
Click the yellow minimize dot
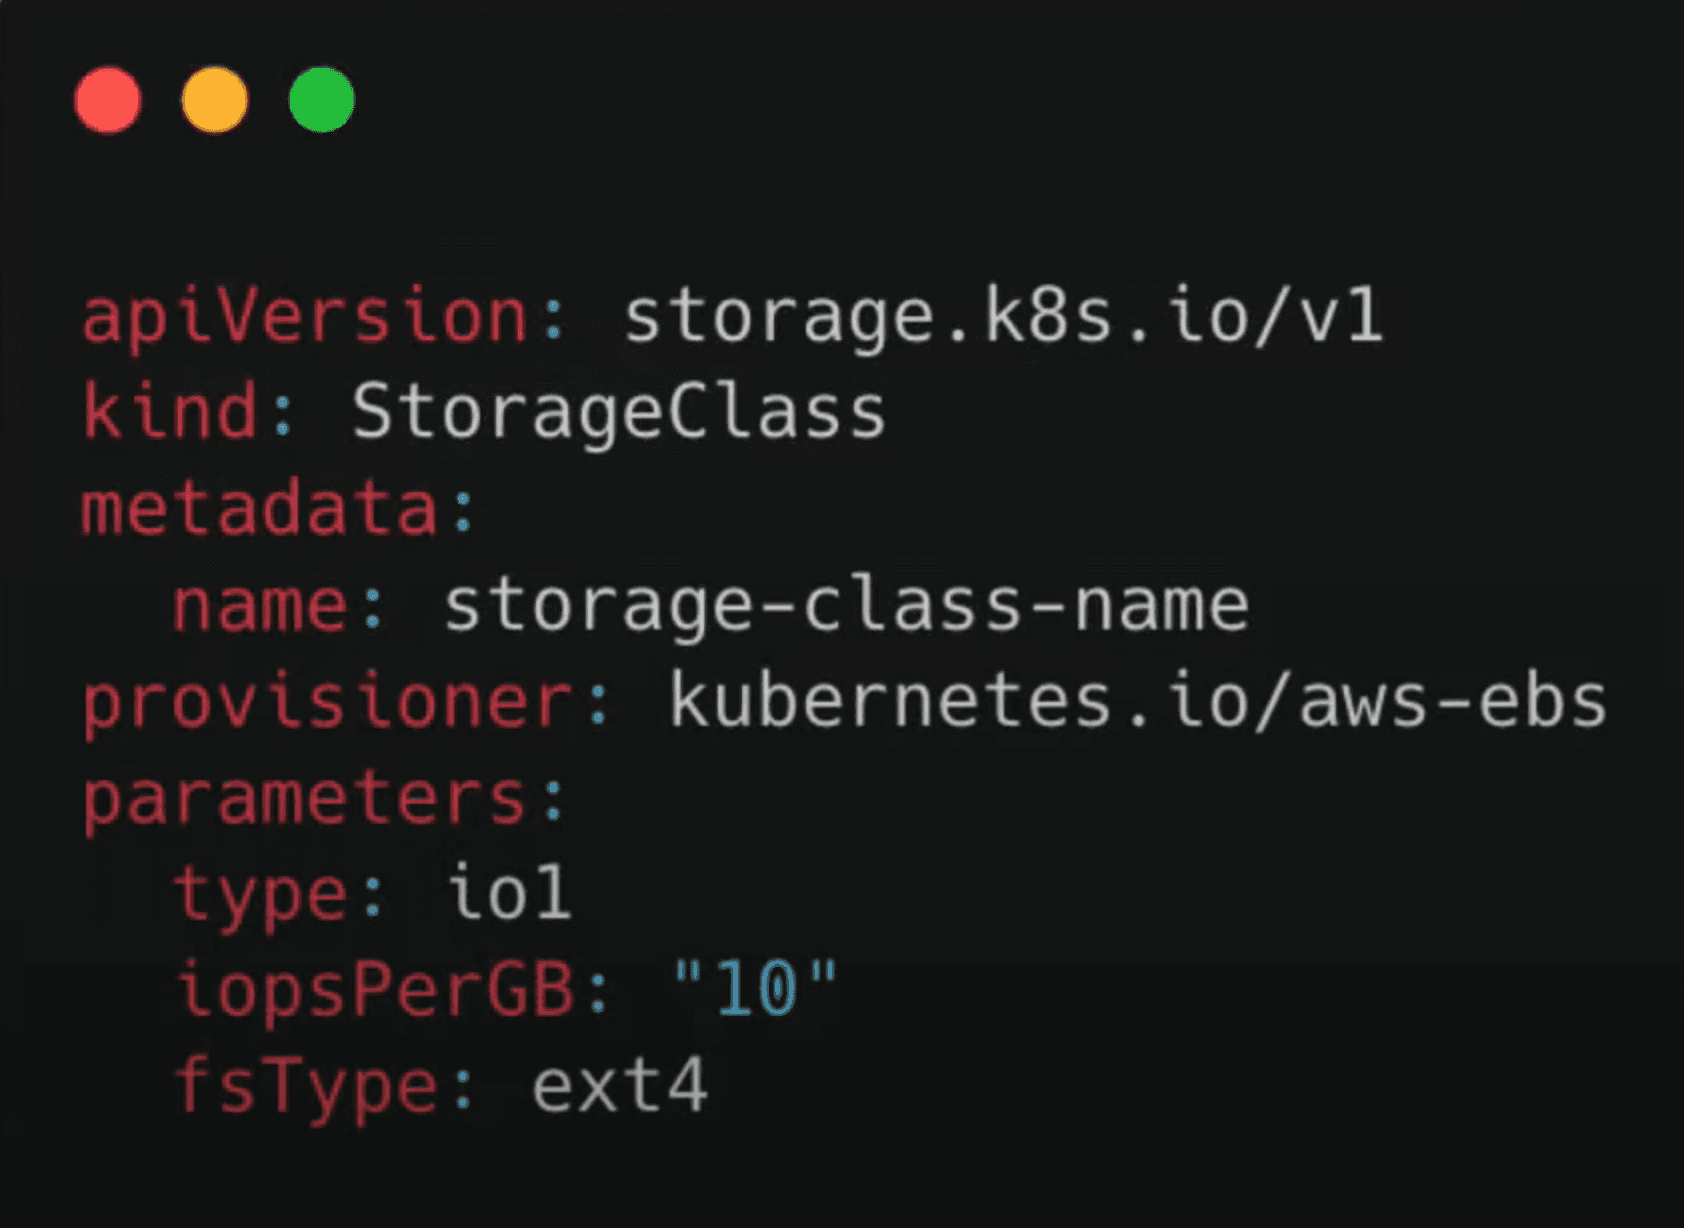[x=215, y=100]
